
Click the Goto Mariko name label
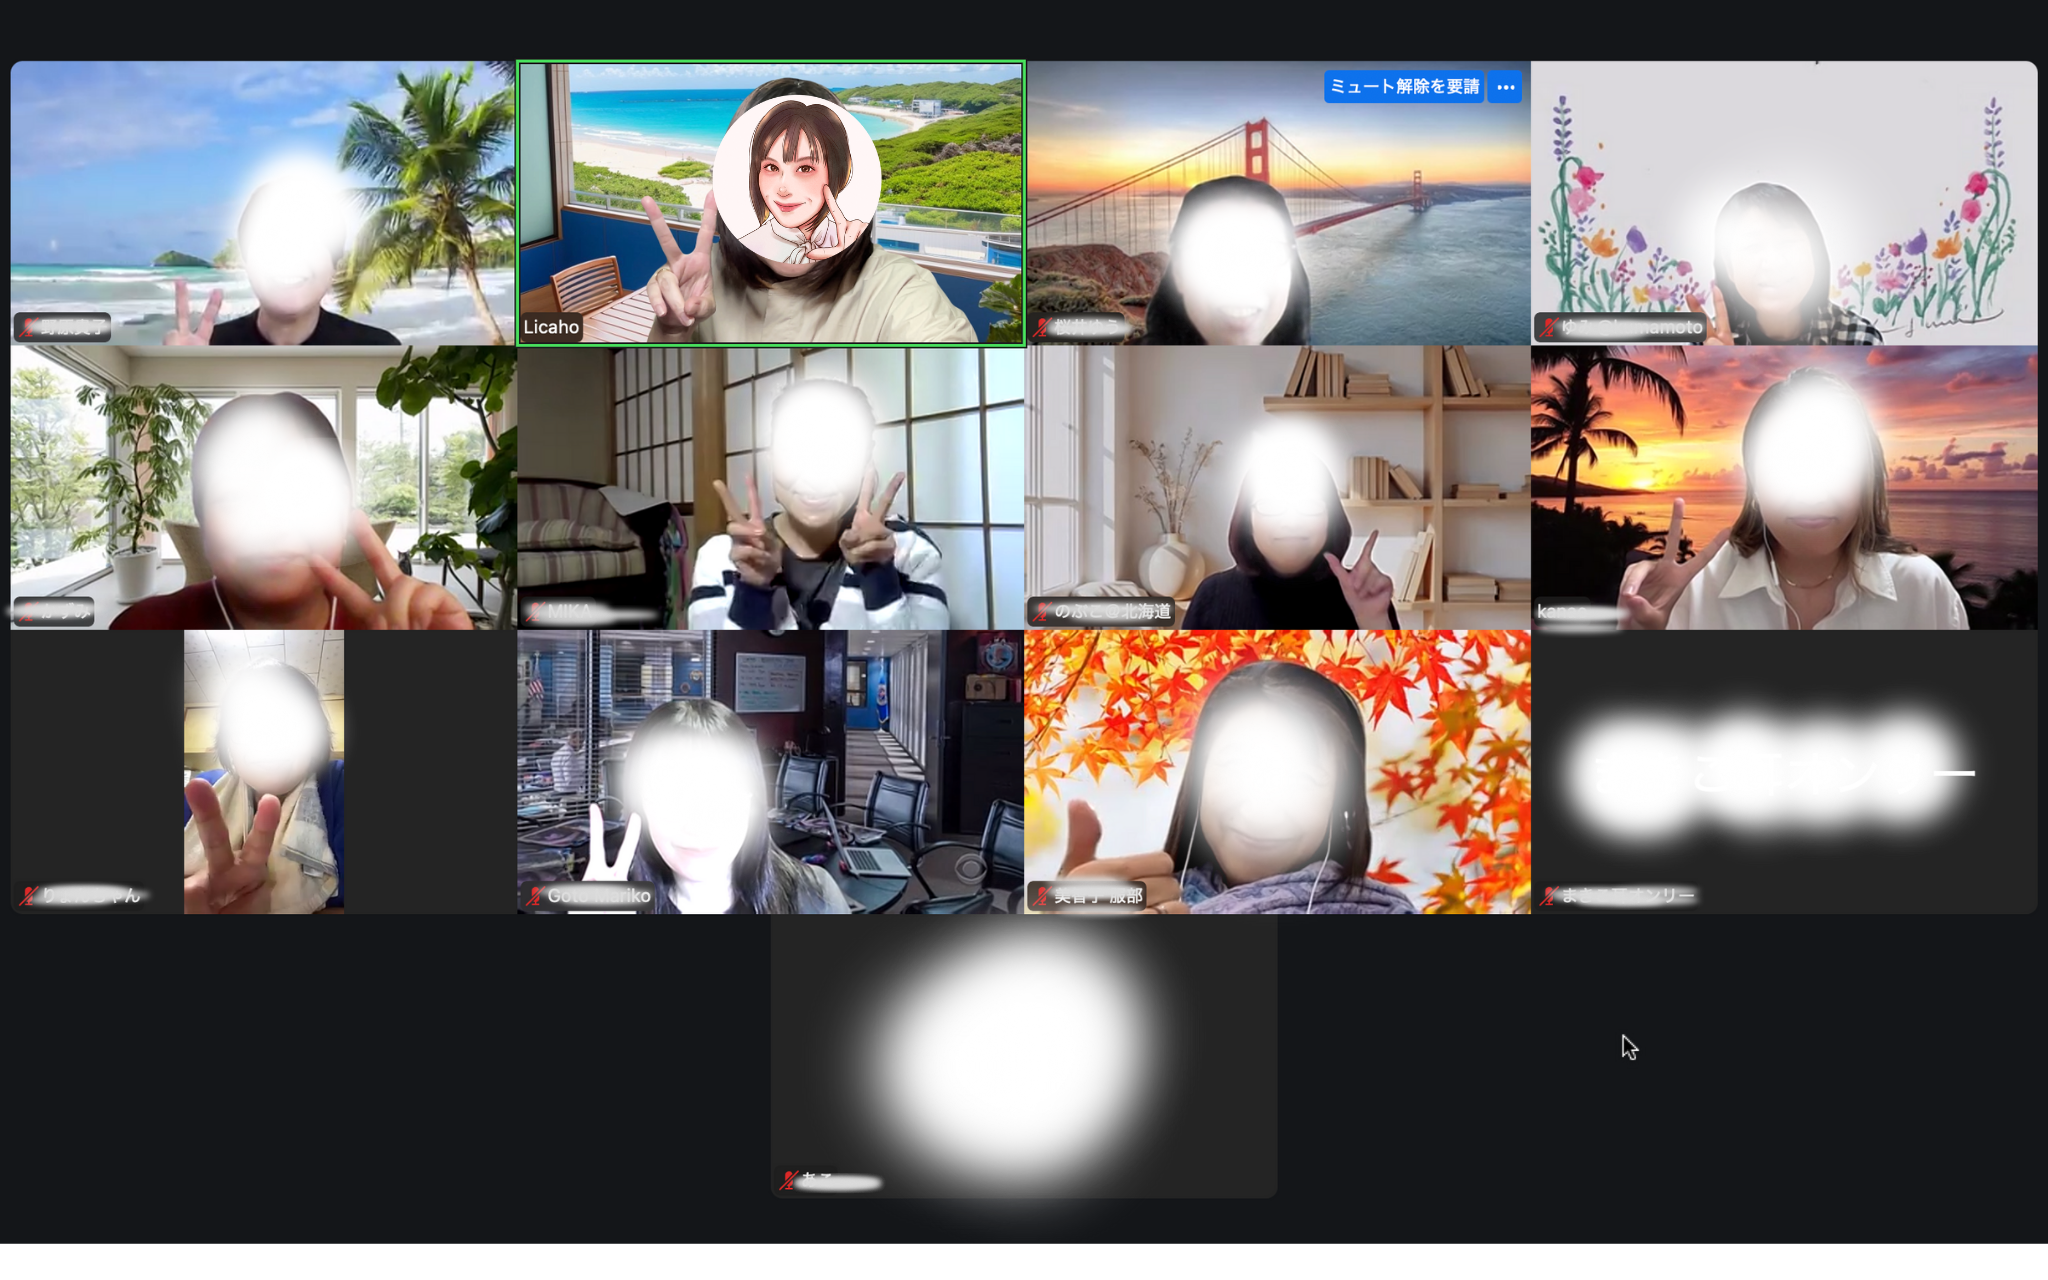pos(598,896)
